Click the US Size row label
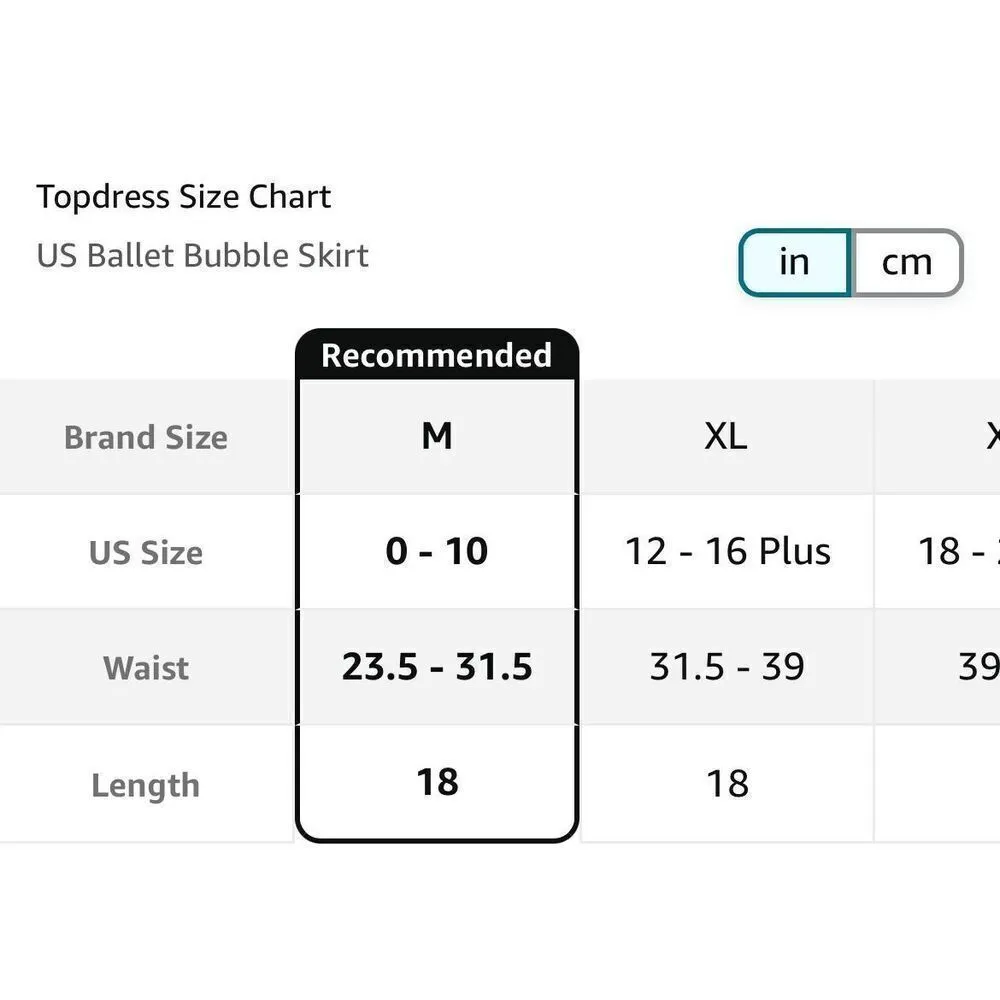This screenshot has height=1000, width=1000. coord(146,552)
